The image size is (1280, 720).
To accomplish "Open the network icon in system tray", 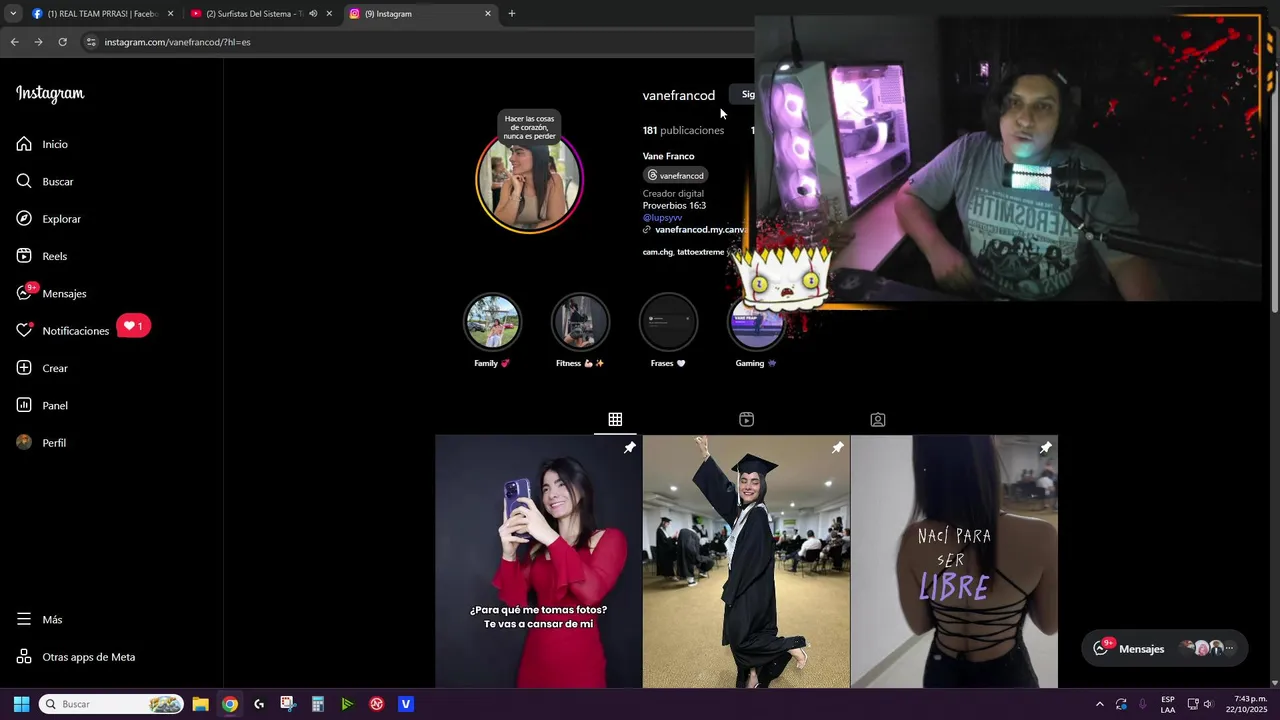I will coord(1193,704).
